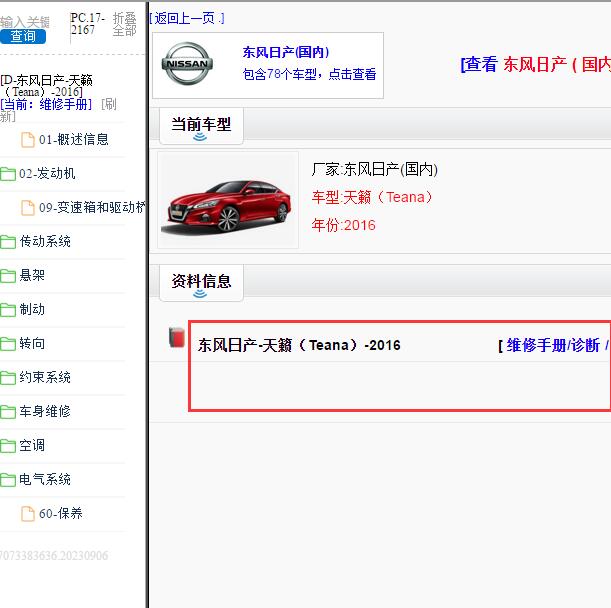Expand the 空调 folder
This screenshot has width=611, height=608.
point(32,445)
